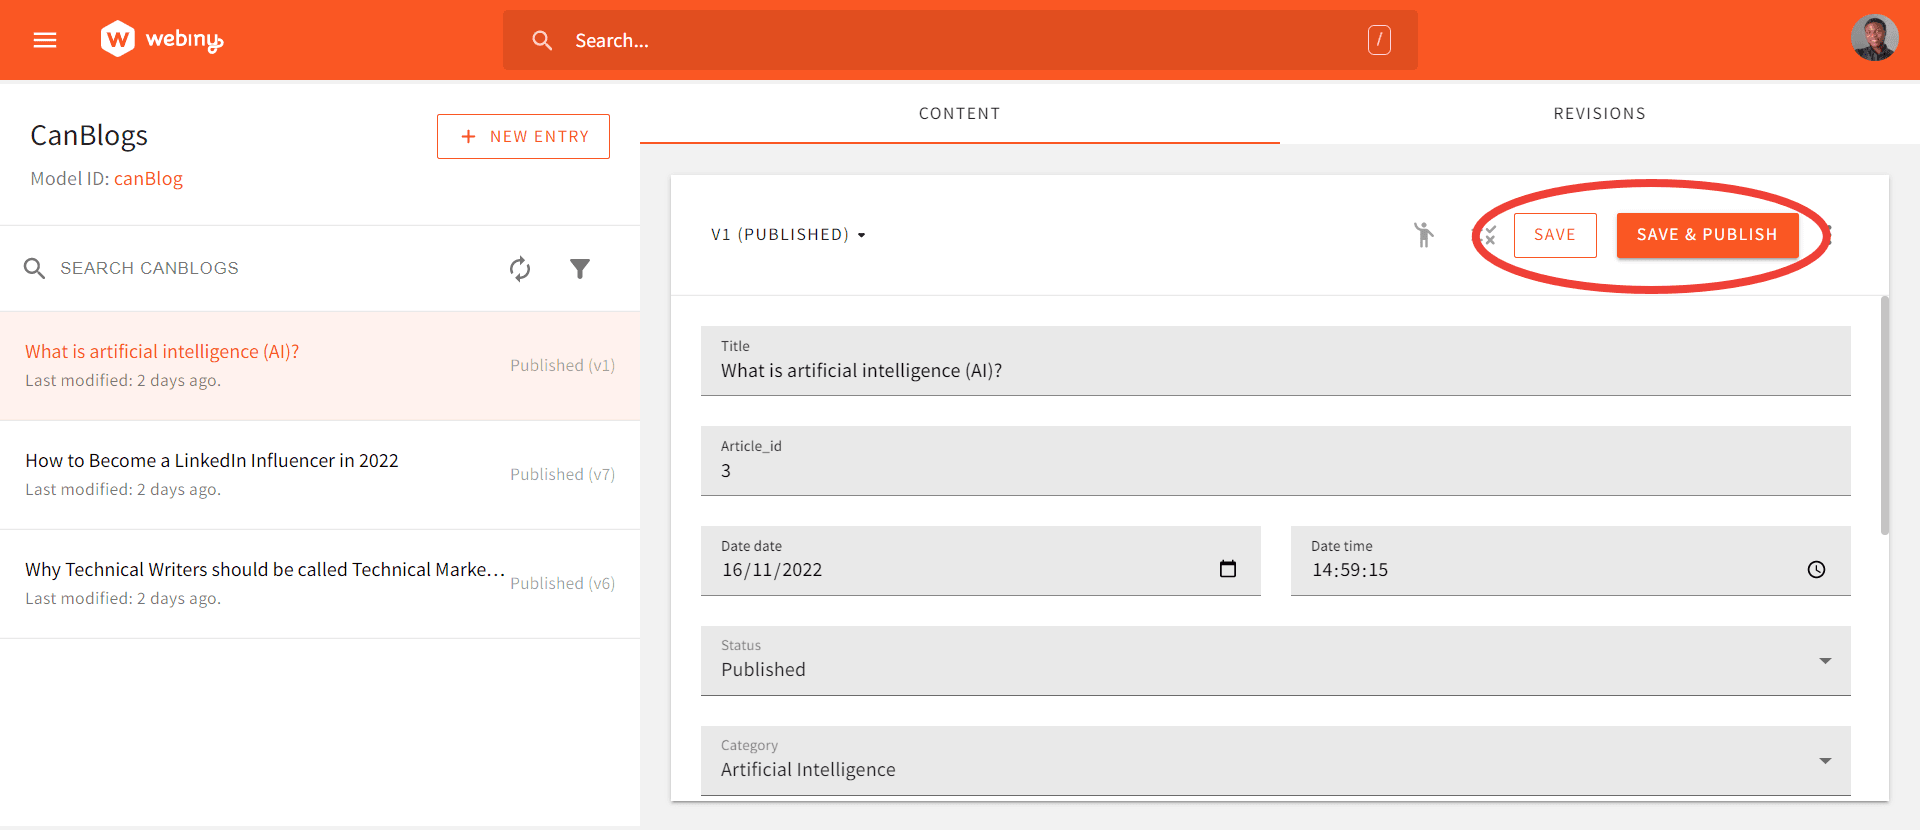The width and height of the screenshot is (1920, 830).
Task: Open the LinkedIn Influencer in 2022 entry
Action: click(212, 461)
